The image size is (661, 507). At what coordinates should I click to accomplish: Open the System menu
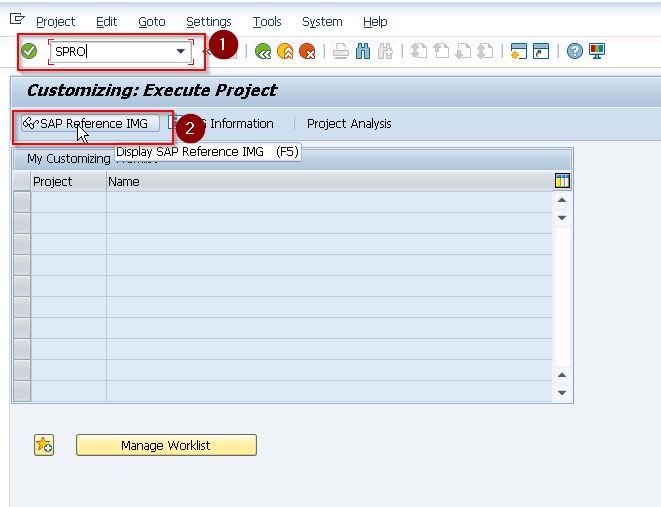click(x=322, y=21)
